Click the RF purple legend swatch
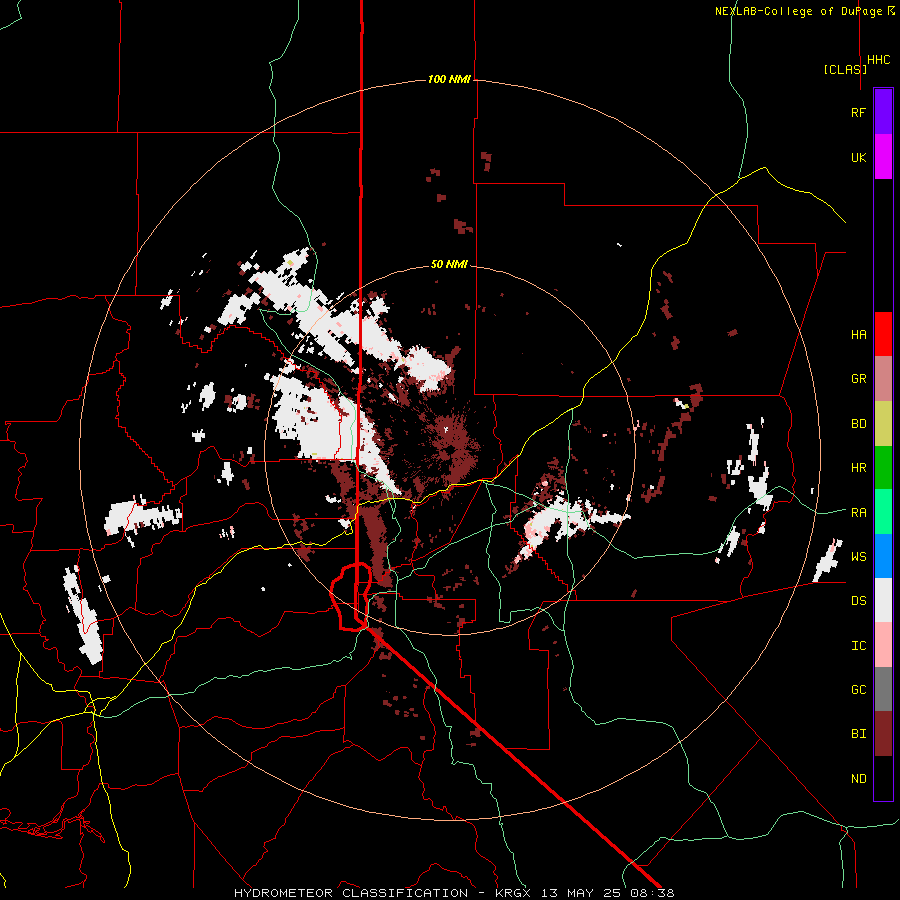900x900 pixels. (883, 112)
